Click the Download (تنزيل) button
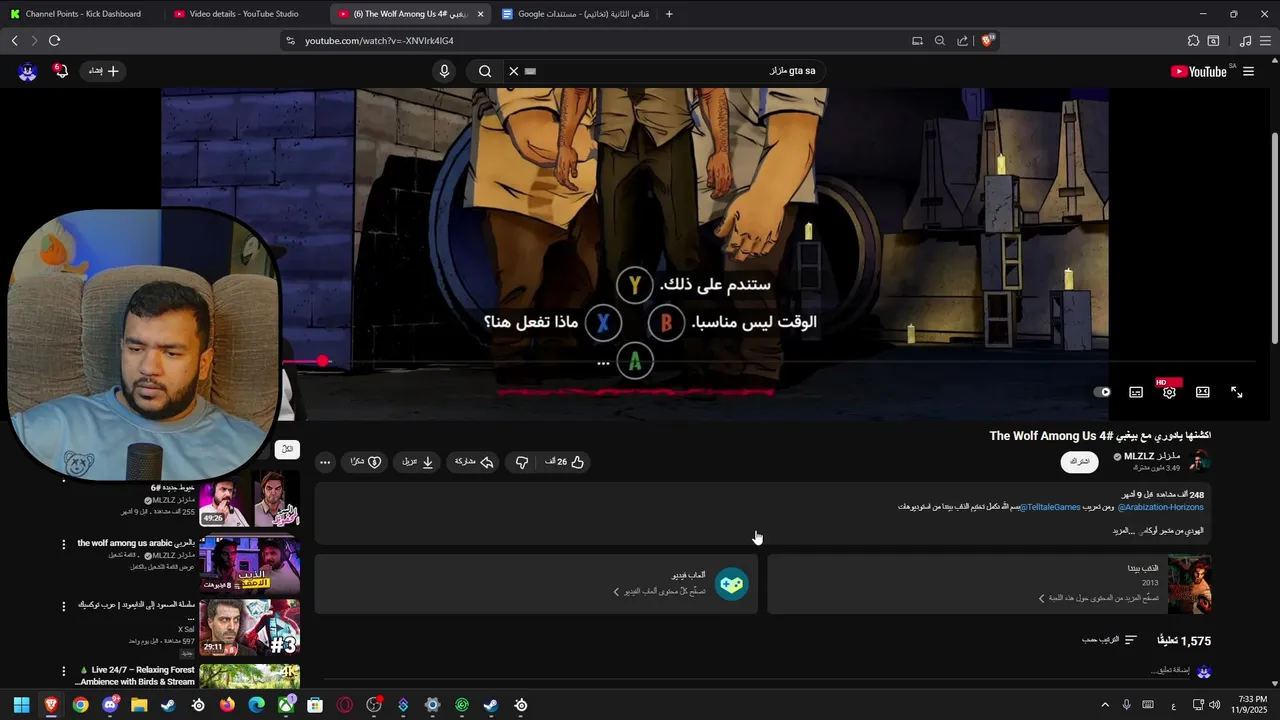This screenshot has height=720, width=1280. point(418,462)
